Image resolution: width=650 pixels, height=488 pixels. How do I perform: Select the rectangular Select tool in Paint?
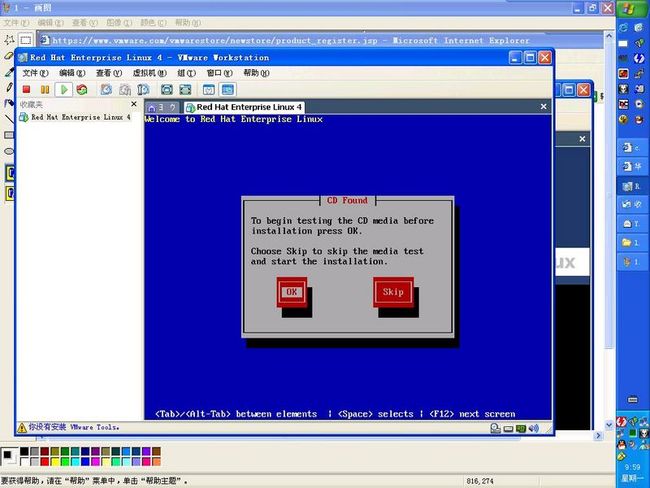click(26, 40)
